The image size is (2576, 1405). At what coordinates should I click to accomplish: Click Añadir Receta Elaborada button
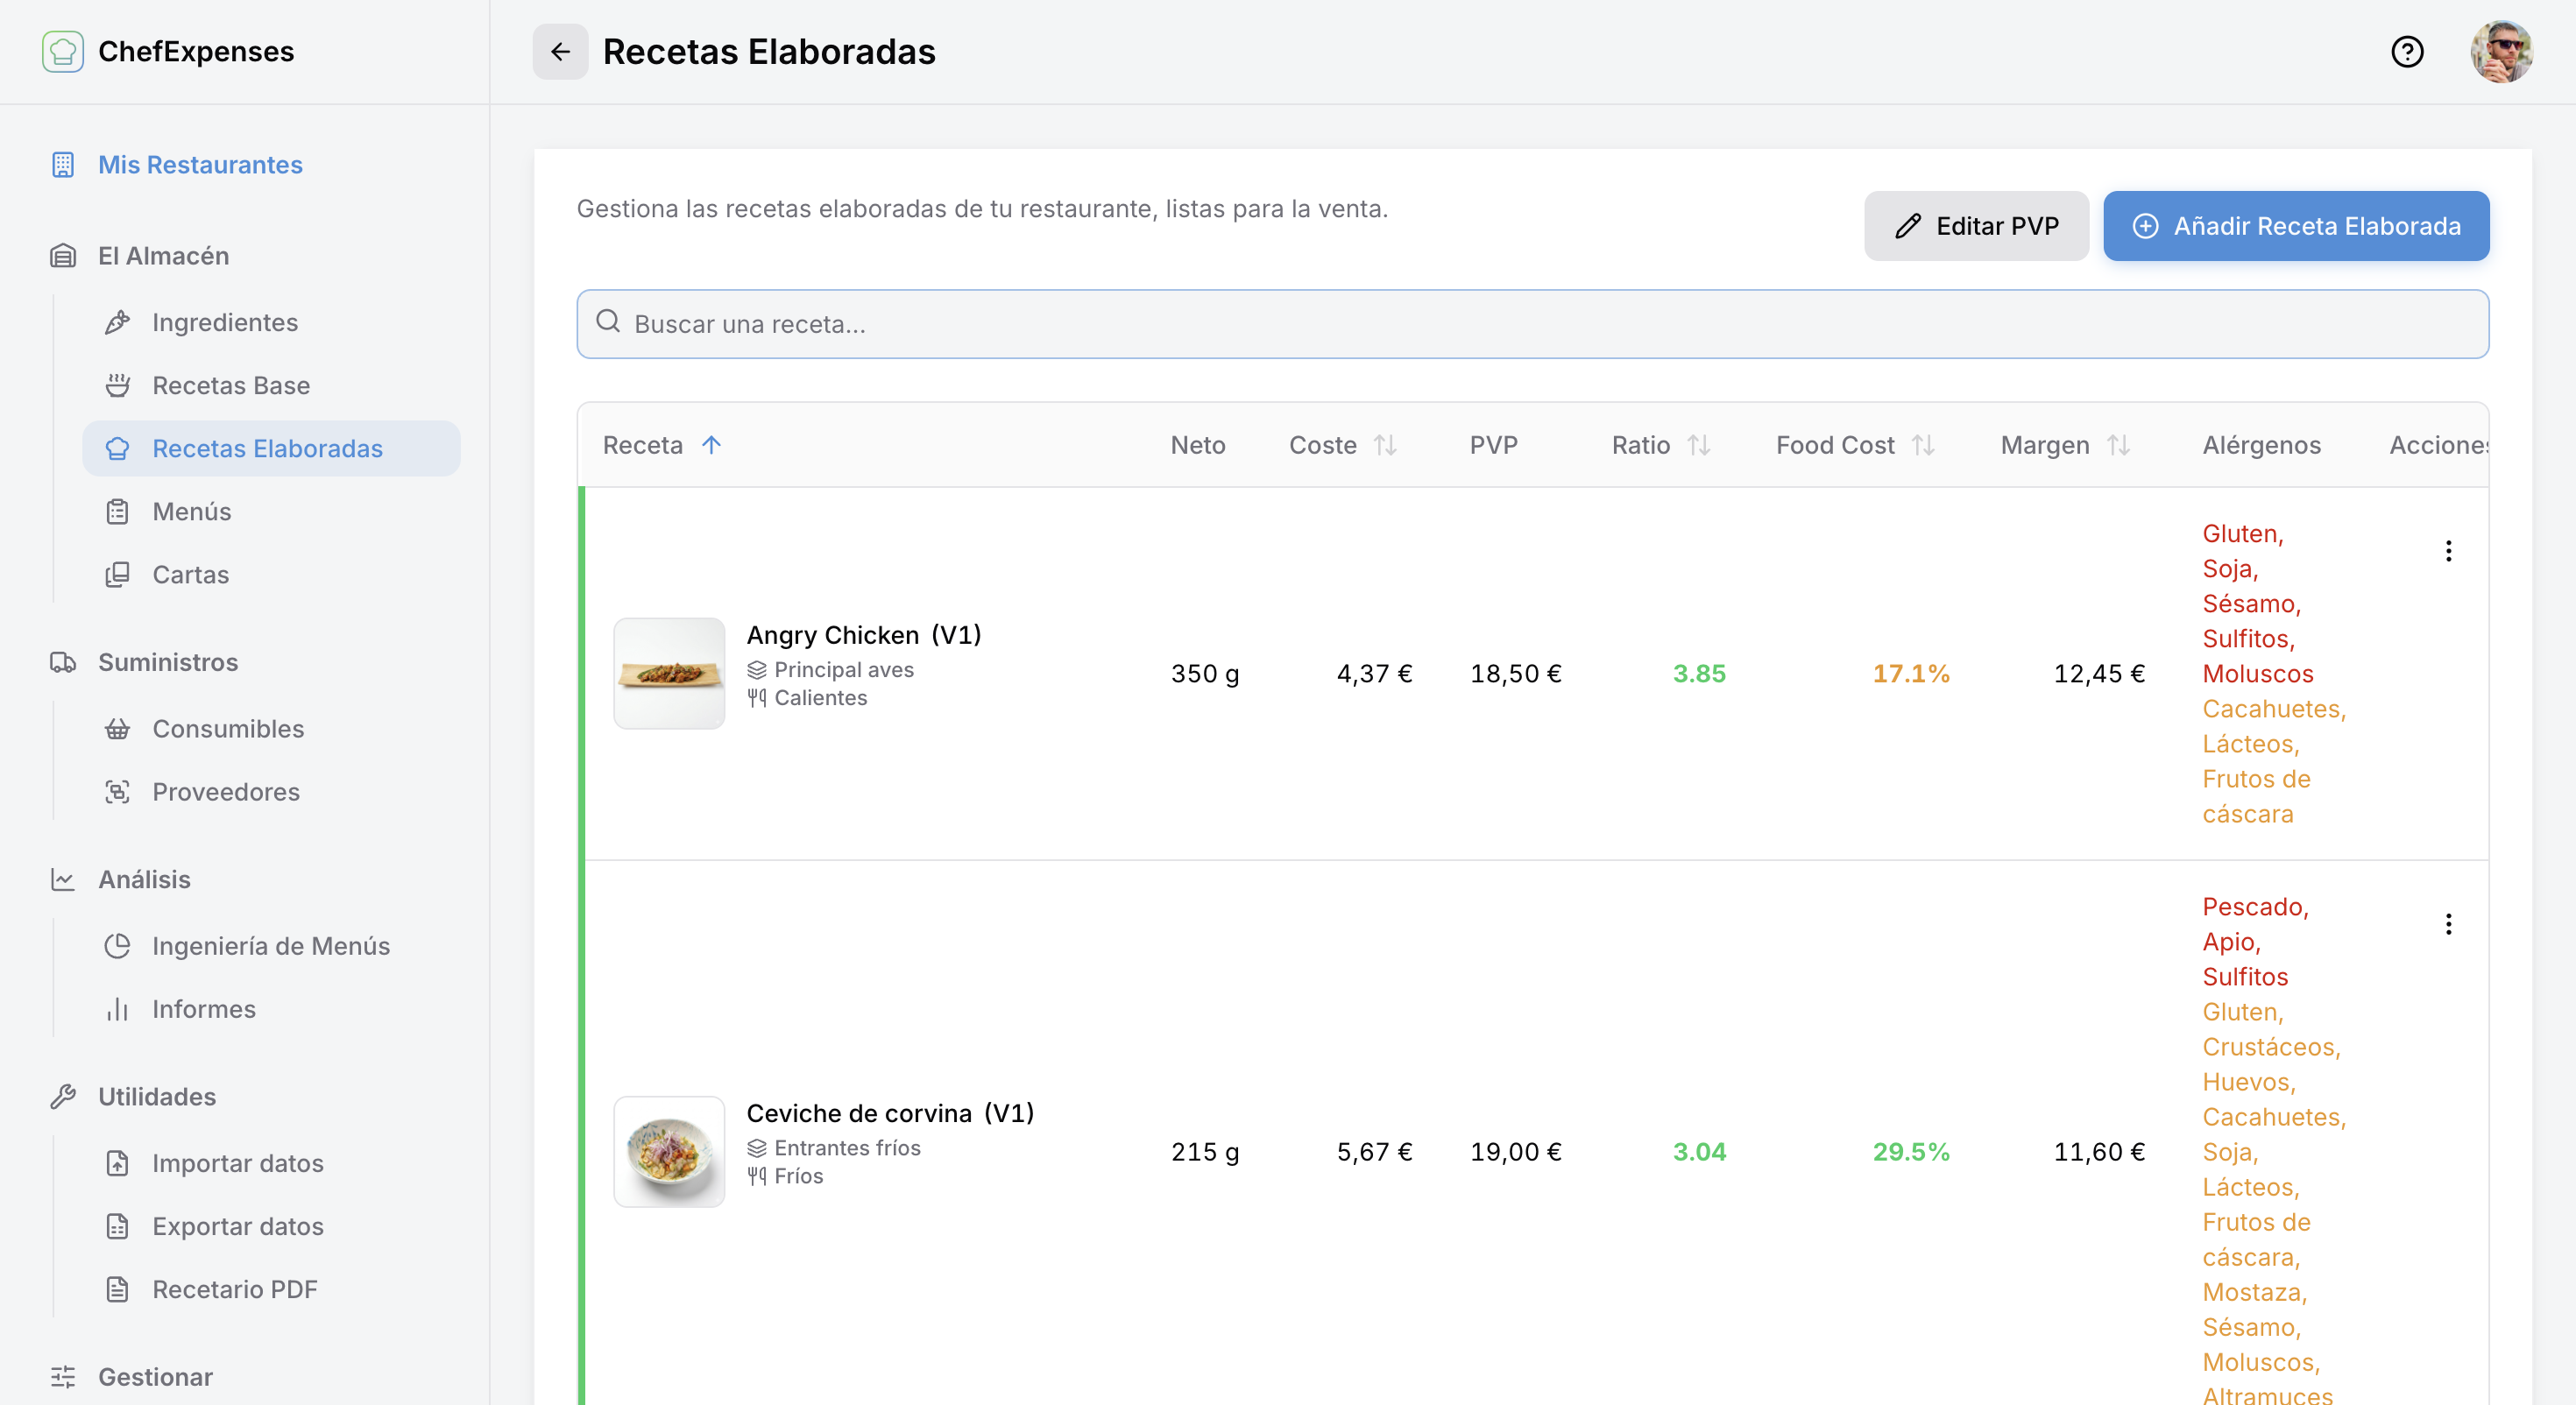tap(2296, 226)
